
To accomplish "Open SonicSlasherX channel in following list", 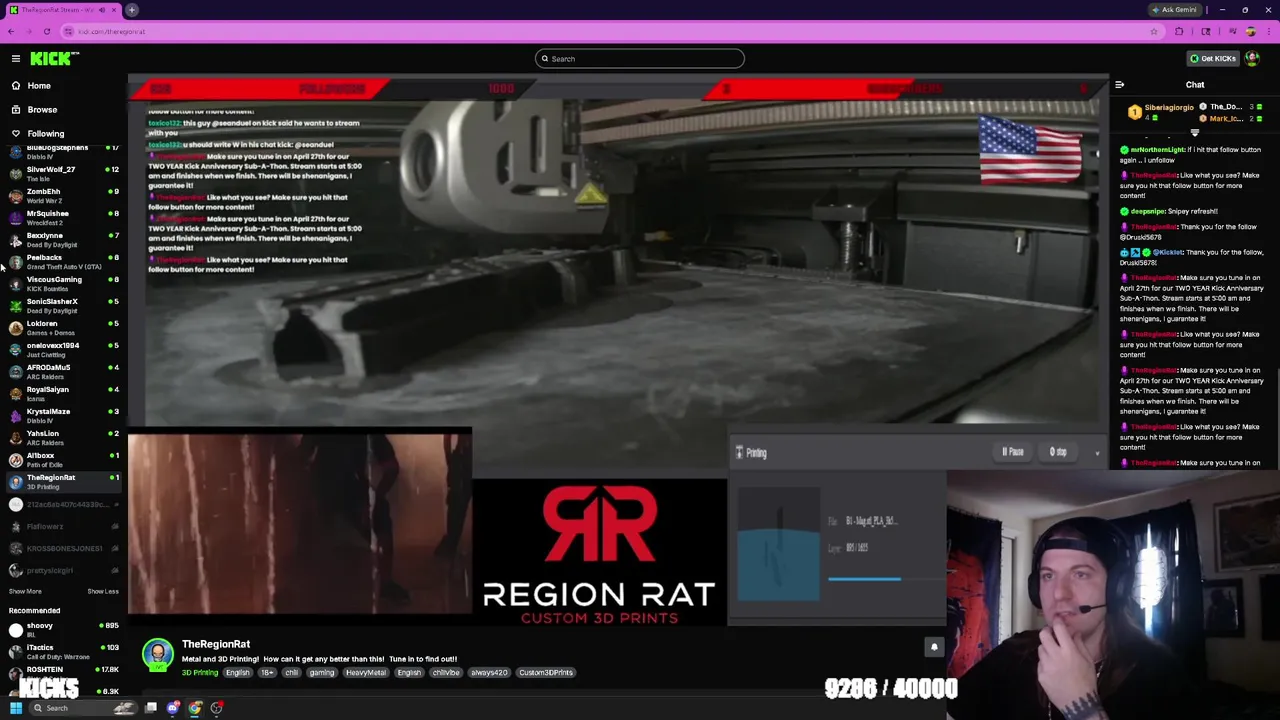I will [x=62, y=305].
